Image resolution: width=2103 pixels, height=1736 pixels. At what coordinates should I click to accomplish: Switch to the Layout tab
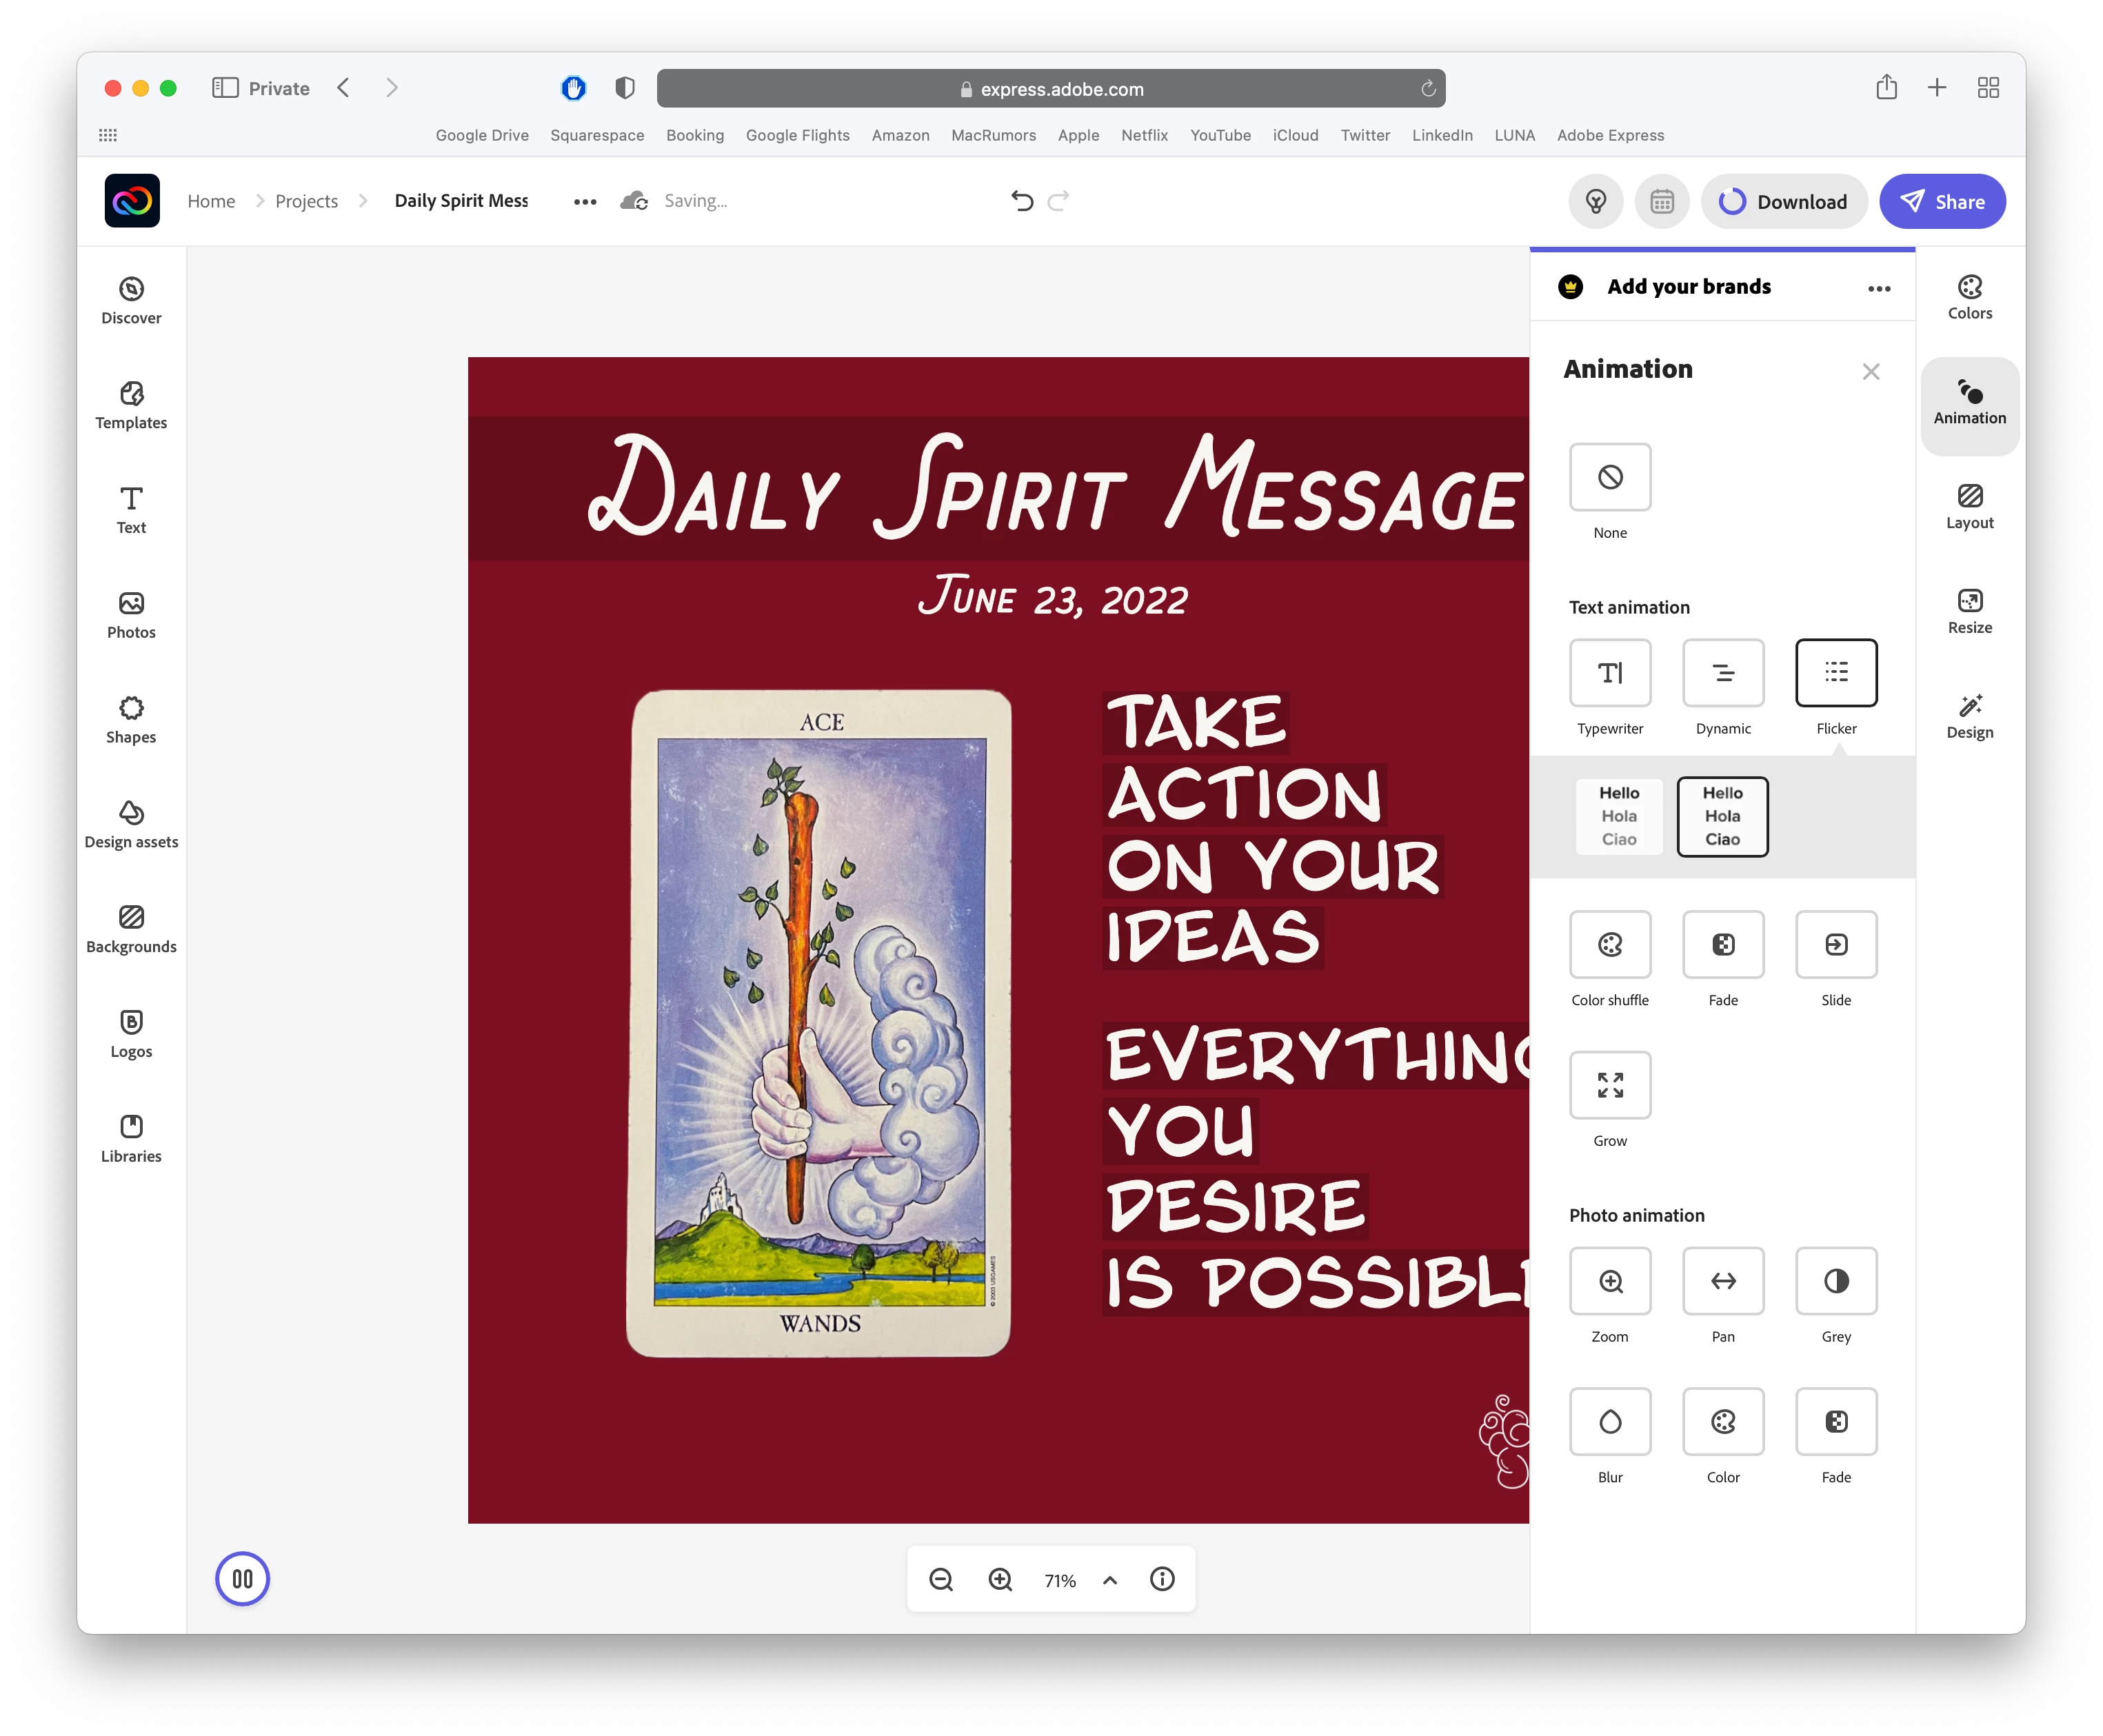[1969, 506]
